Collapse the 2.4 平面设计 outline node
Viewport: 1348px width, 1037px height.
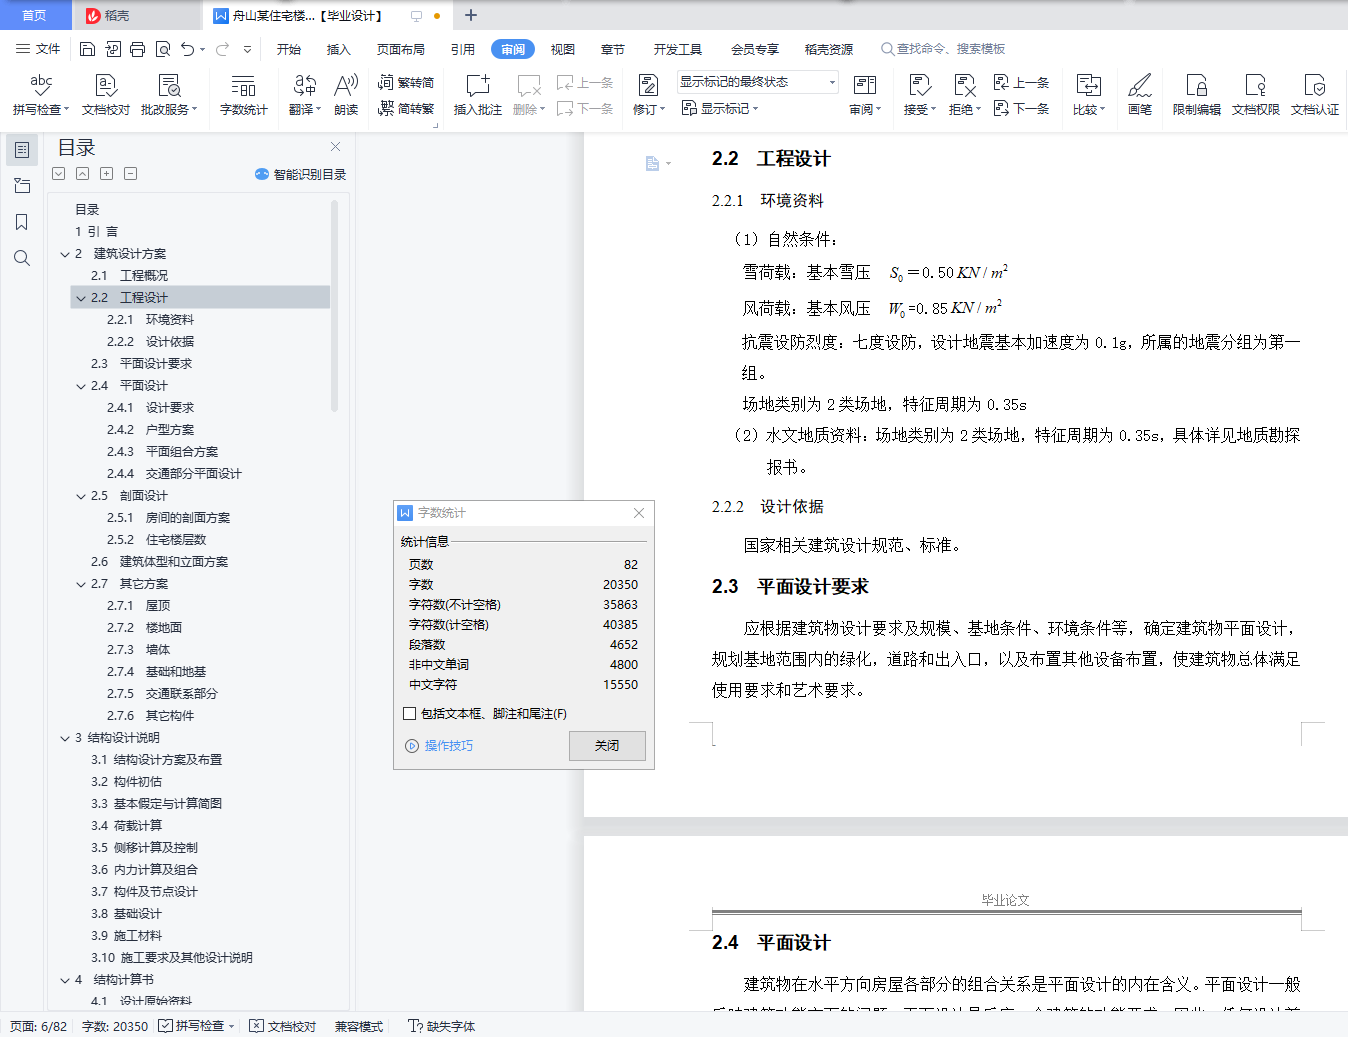[81, 386]
